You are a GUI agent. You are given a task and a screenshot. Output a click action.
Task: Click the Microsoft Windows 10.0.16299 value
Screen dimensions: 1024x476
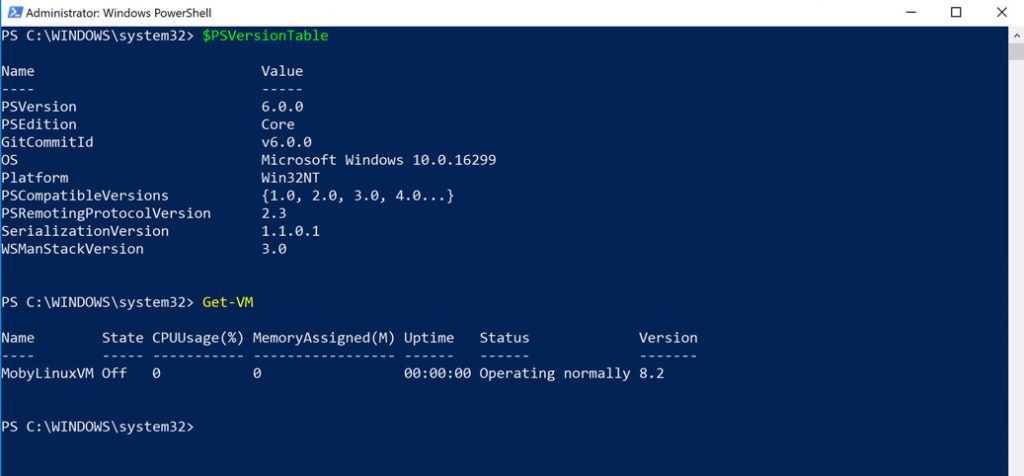[x=379, y=160]
